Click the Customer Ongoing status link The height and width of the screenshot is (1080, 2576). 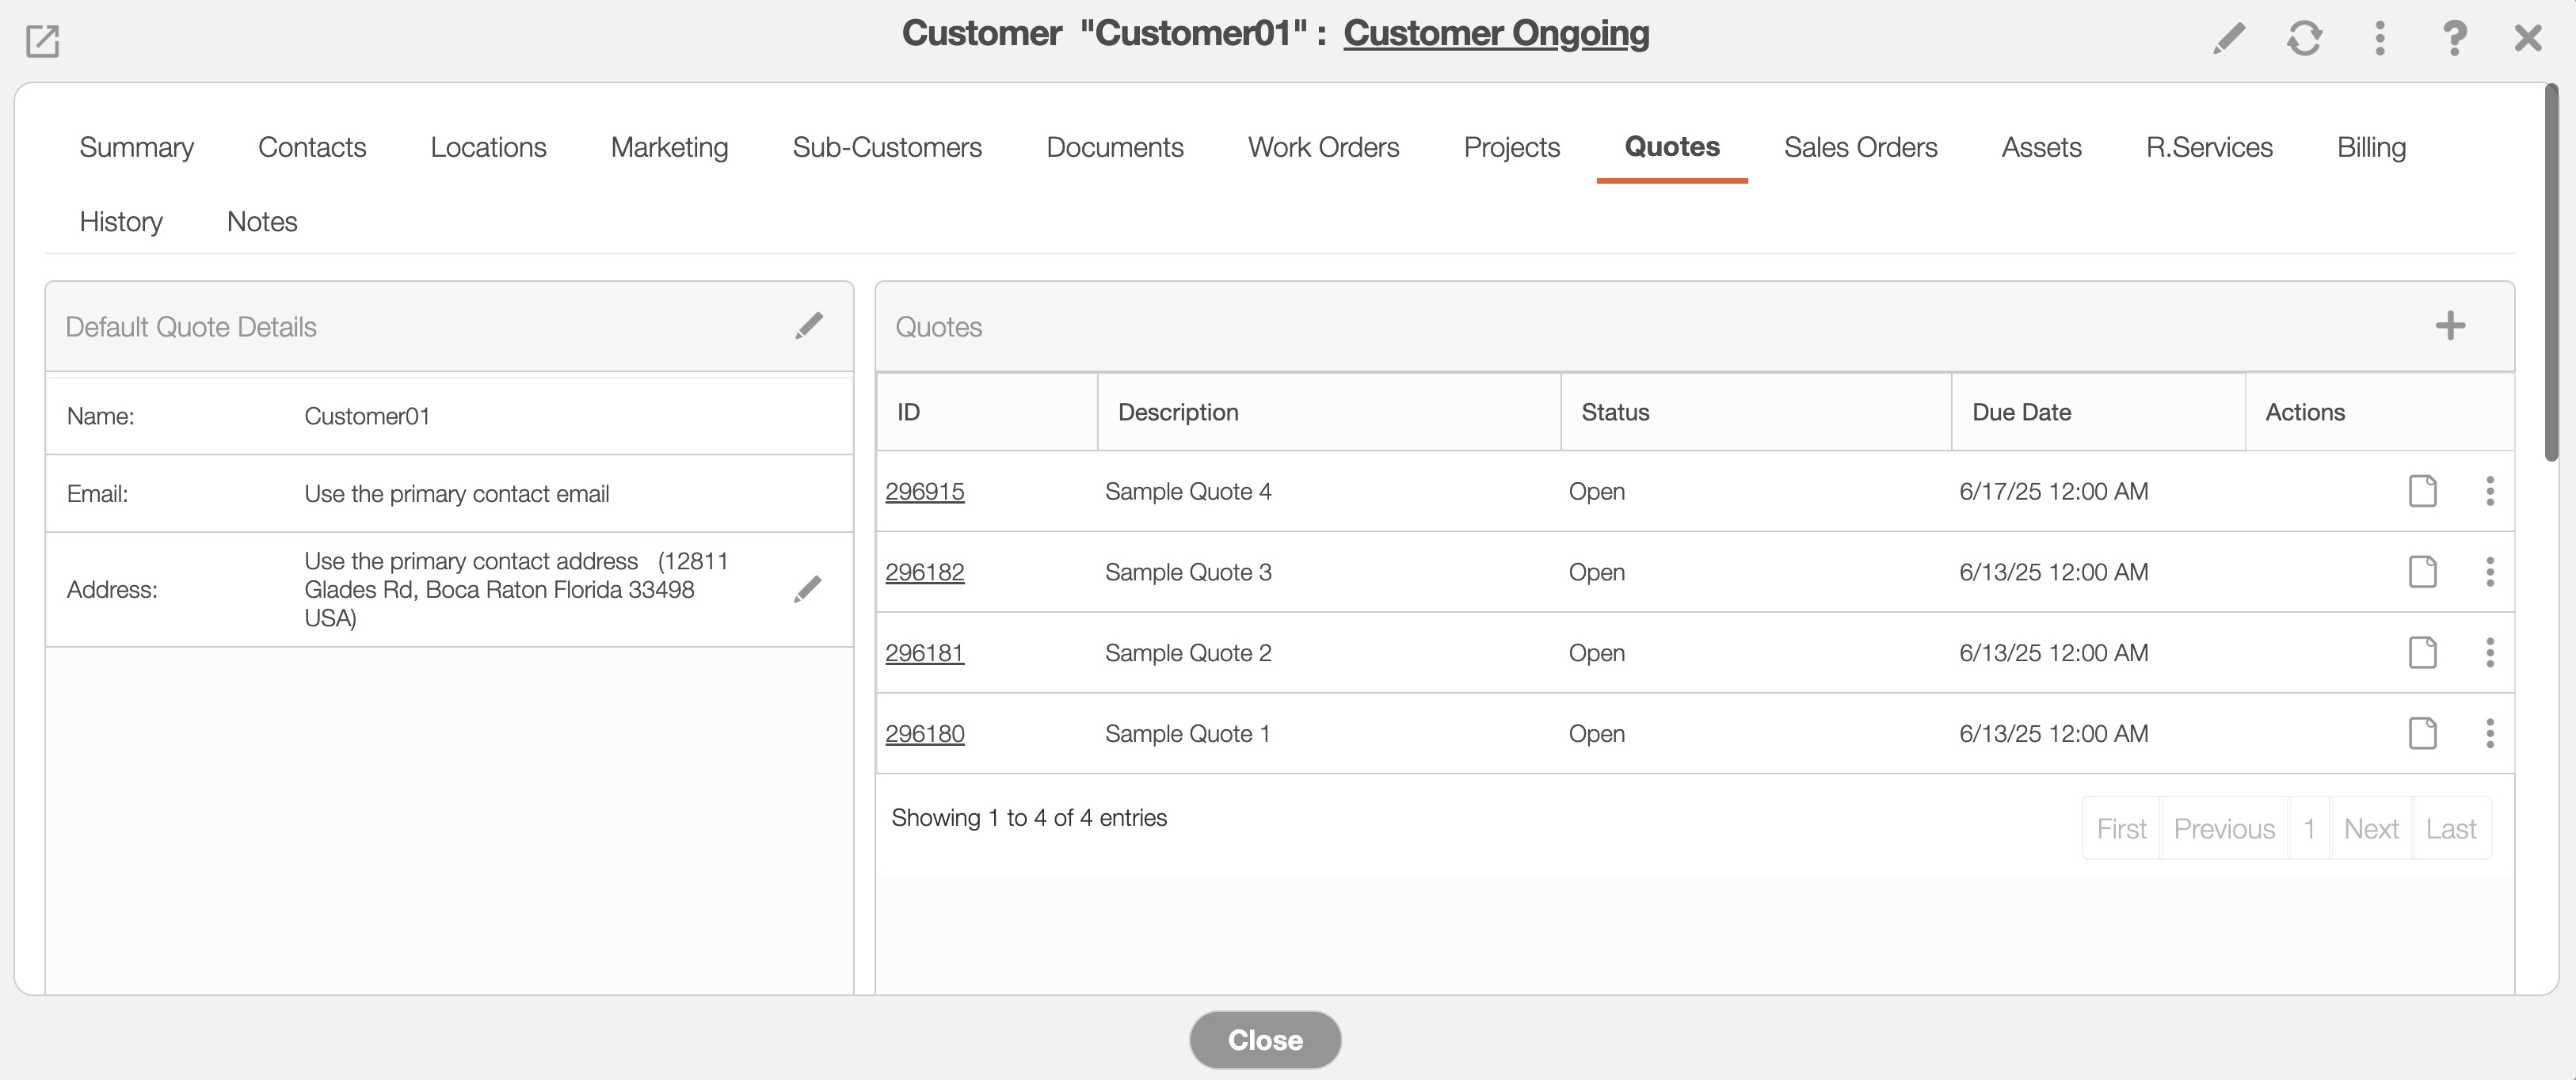click(1496, 33)
